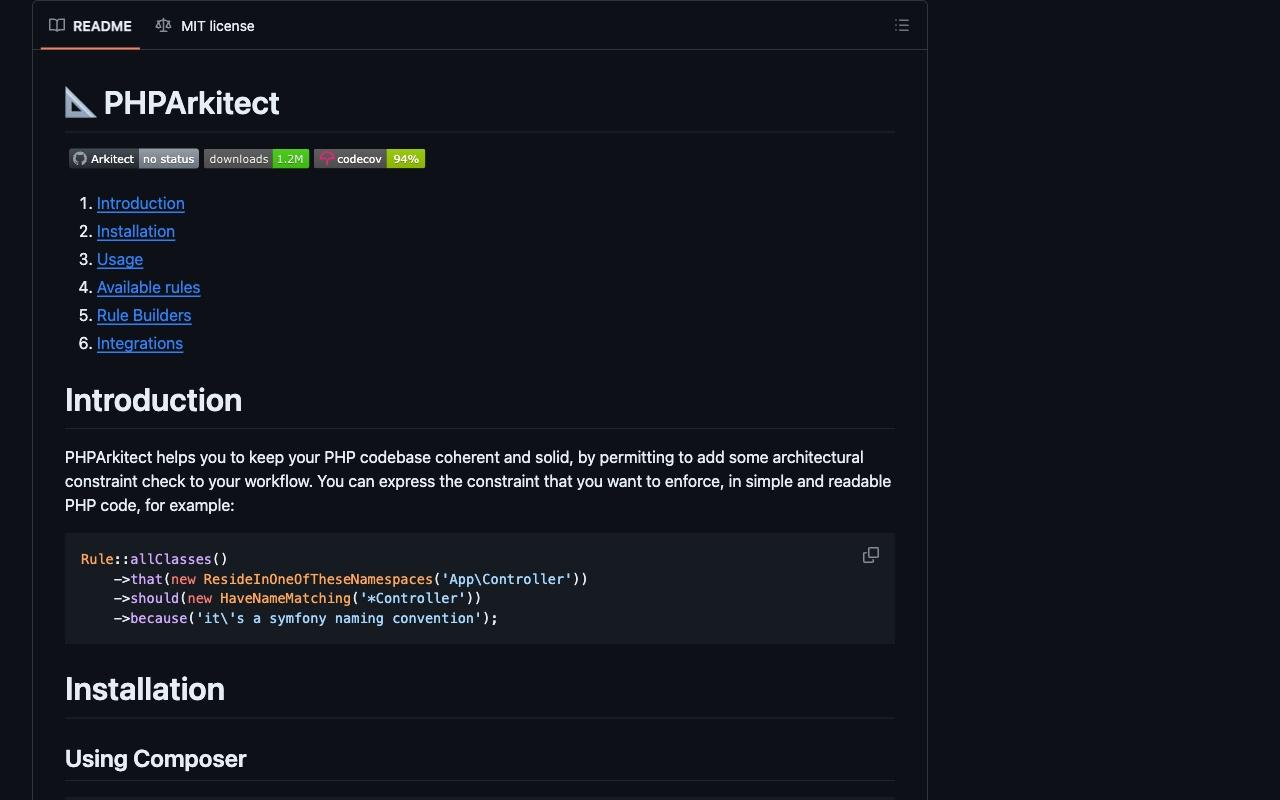Click the PHPArkitect main heading

(x=172, y=102)
